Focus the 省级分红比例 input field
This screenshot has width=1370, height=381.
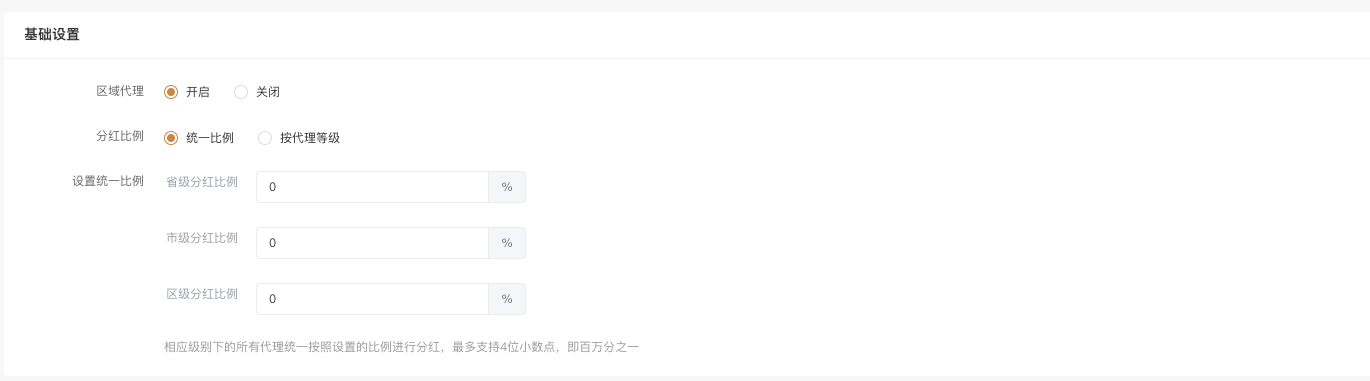[x=372, y=187]
